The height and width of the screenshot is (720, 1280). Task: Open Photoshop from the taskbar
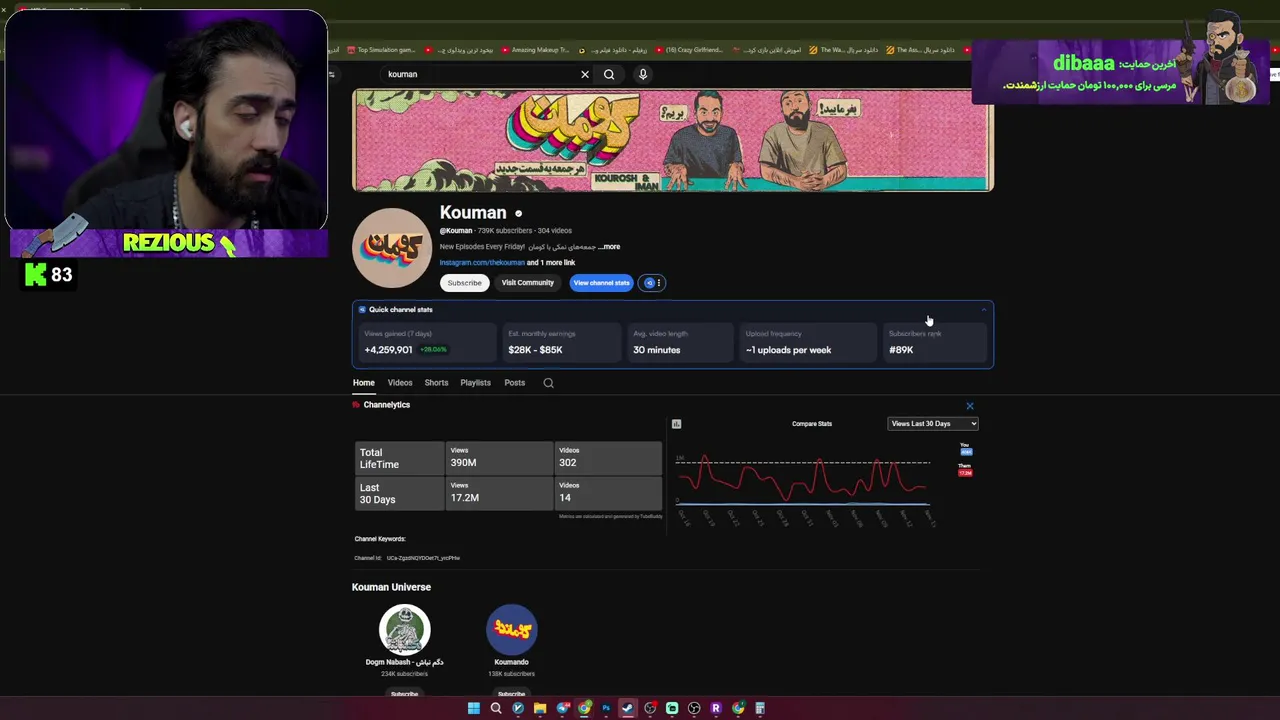click(606, 708)
